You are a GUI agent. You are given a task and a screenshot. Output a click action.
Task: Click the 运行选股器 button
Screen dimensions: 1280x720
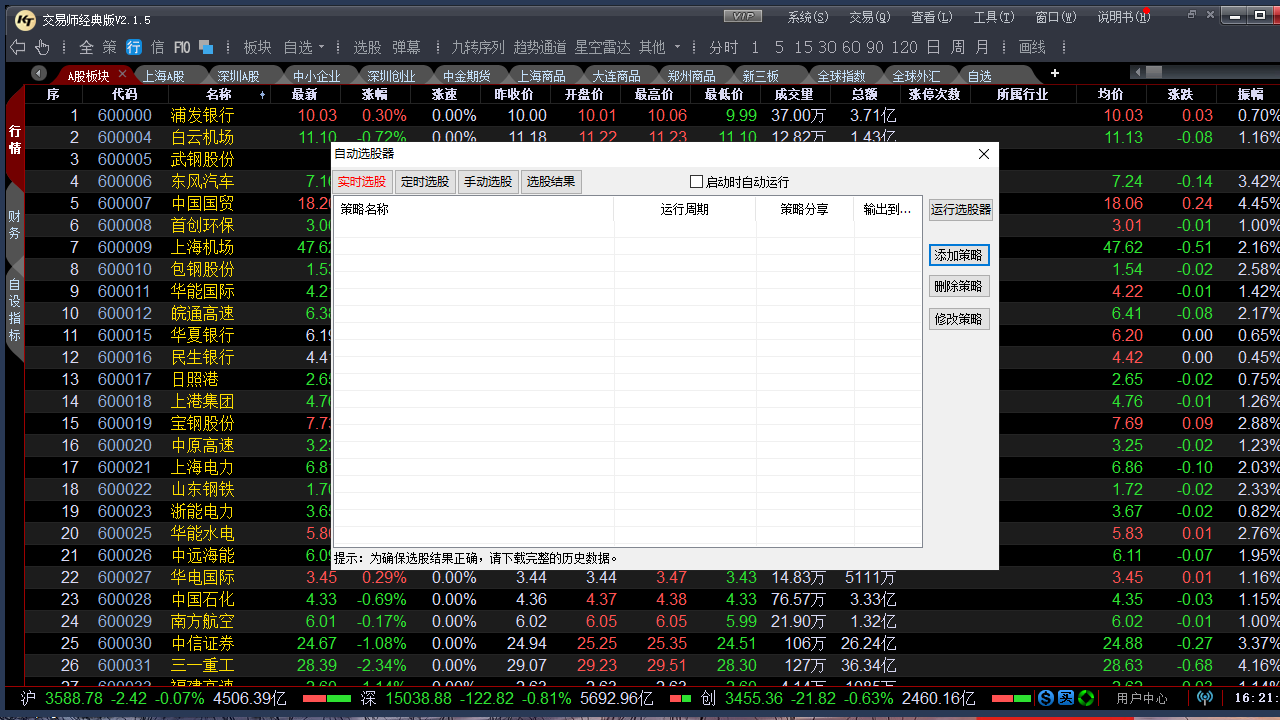[960, 209]
